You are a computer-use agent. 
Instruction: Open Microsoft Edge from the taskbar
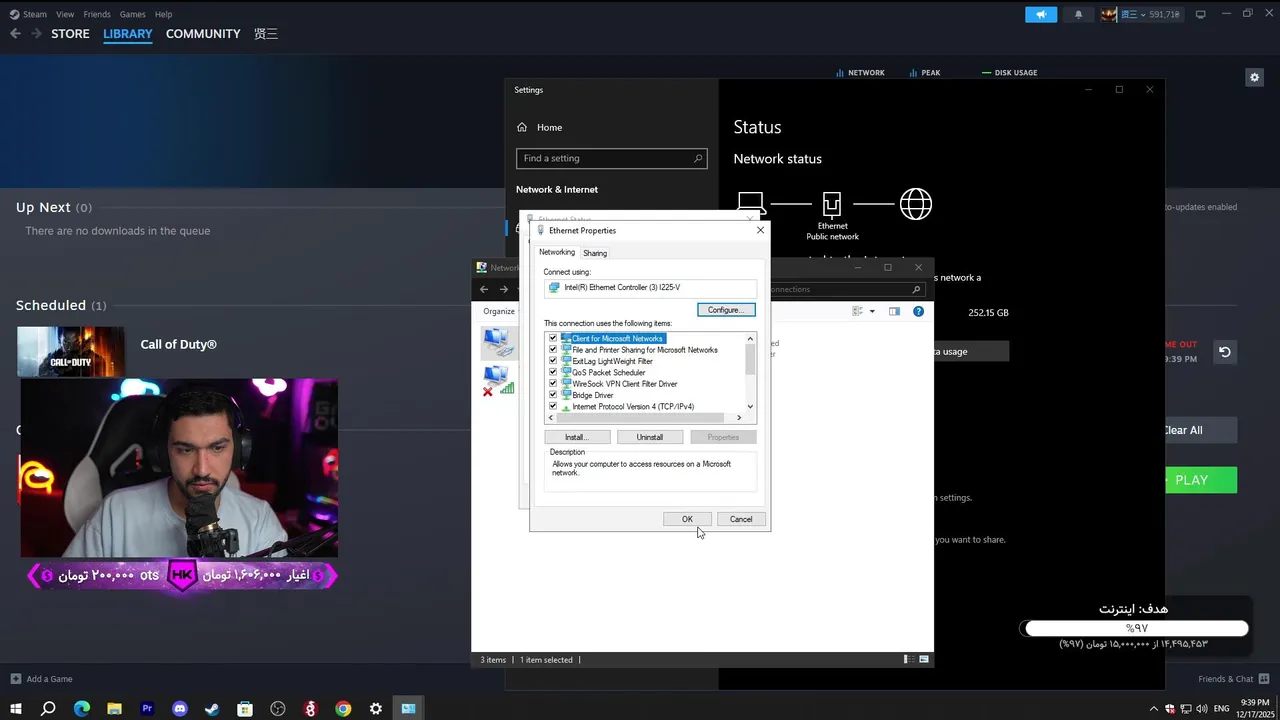(82, 709)
